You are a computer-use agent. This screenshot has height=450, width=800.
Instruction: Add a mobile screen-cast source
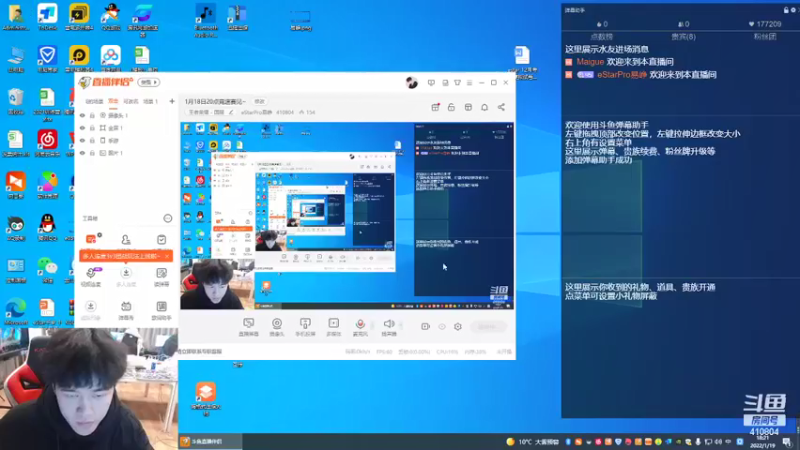pos(305,327)
